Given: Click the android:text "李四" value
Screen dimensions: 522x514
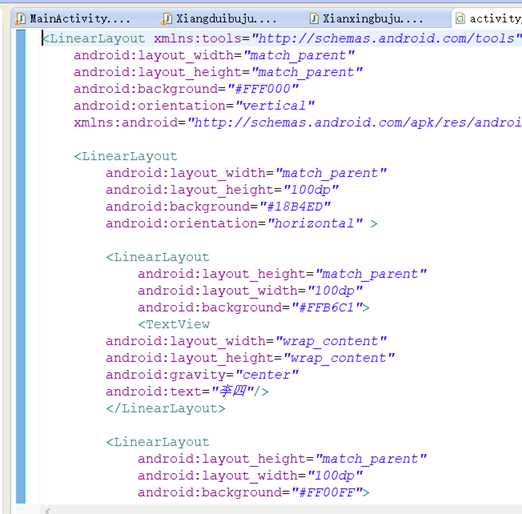Looking at the screenshot, I should tap(233, 391).
